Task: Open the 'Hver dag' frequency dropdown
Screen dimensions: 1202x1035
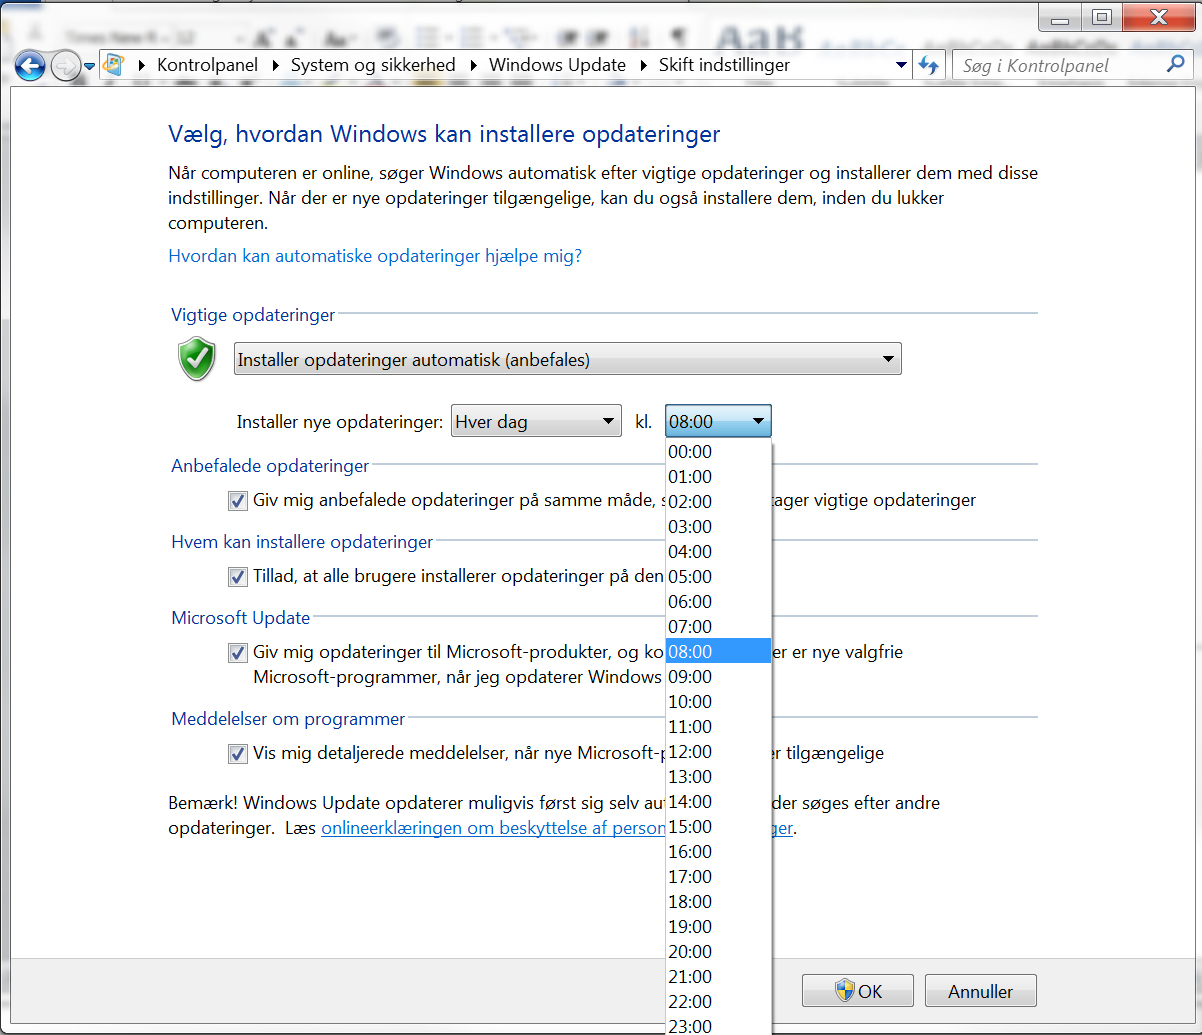Action: (536, 422)
